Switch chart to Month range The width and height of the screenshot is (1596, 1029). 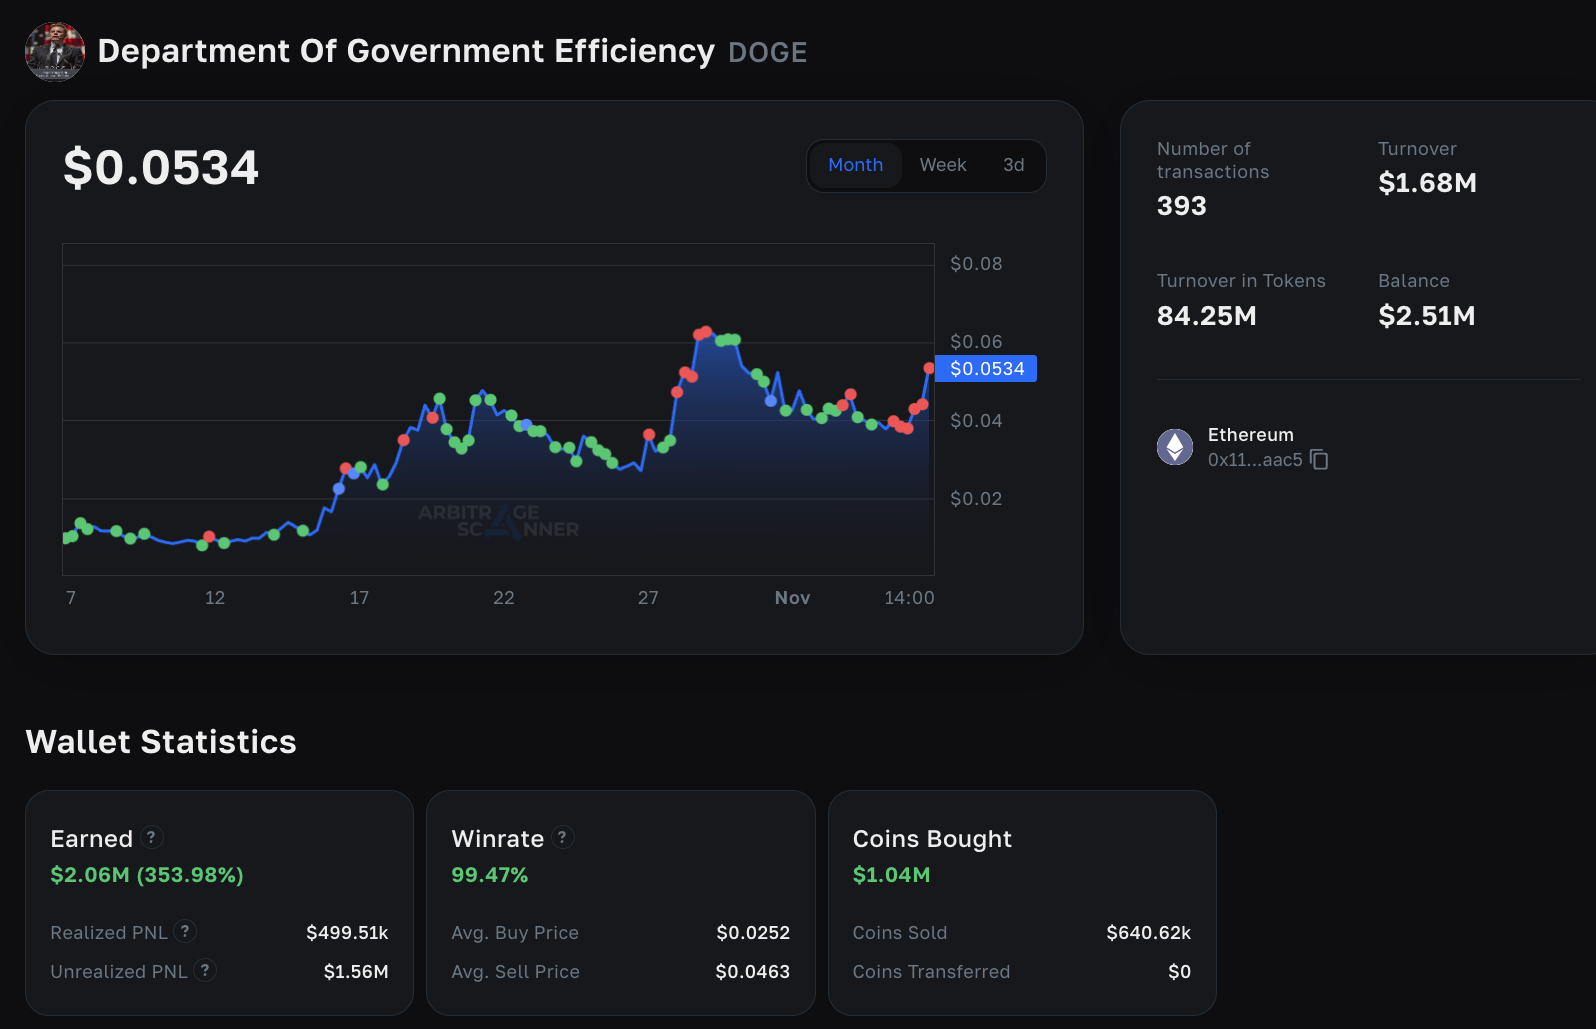pos(855,165)
